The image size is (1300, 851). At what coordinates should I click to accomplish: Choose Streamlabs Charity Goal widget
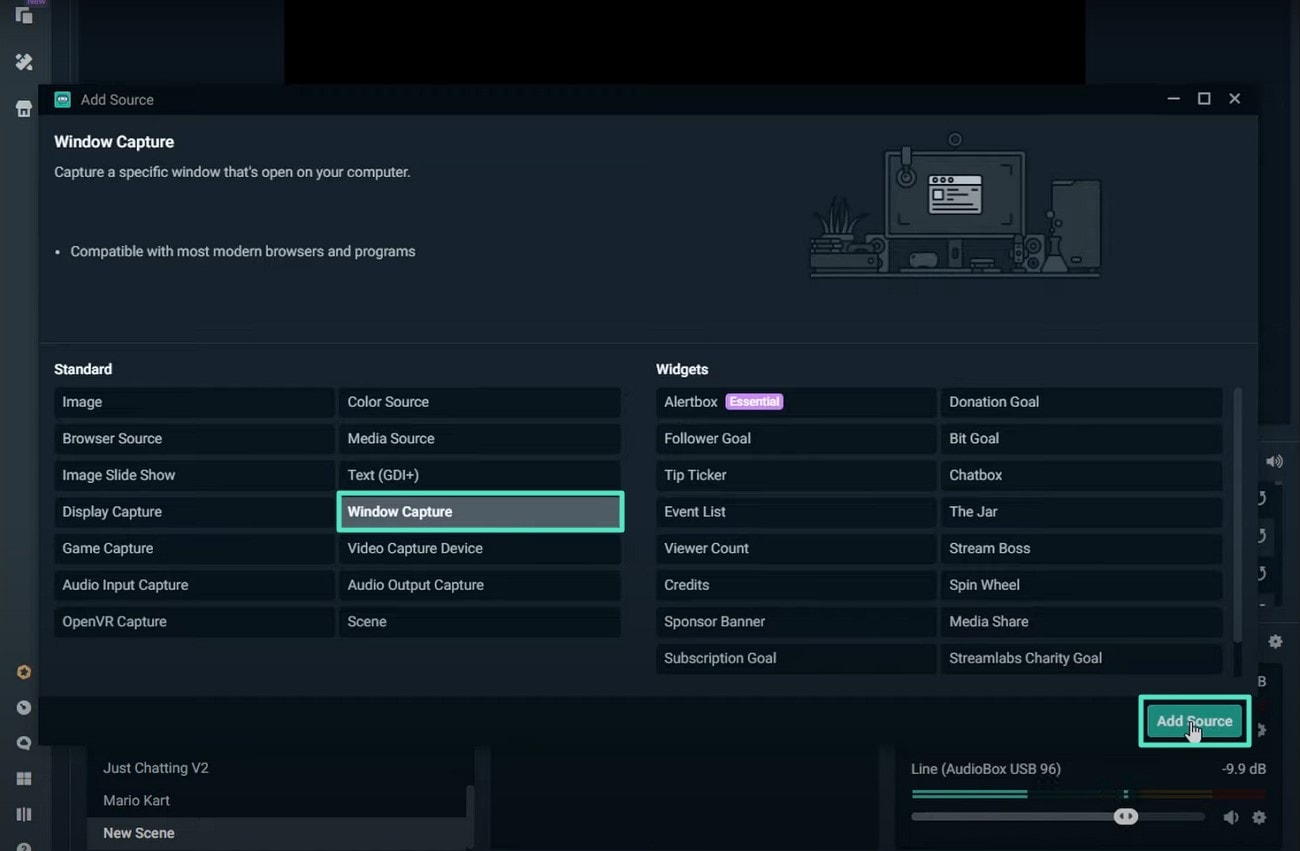pyautogui.click(x=1081, y=658)
